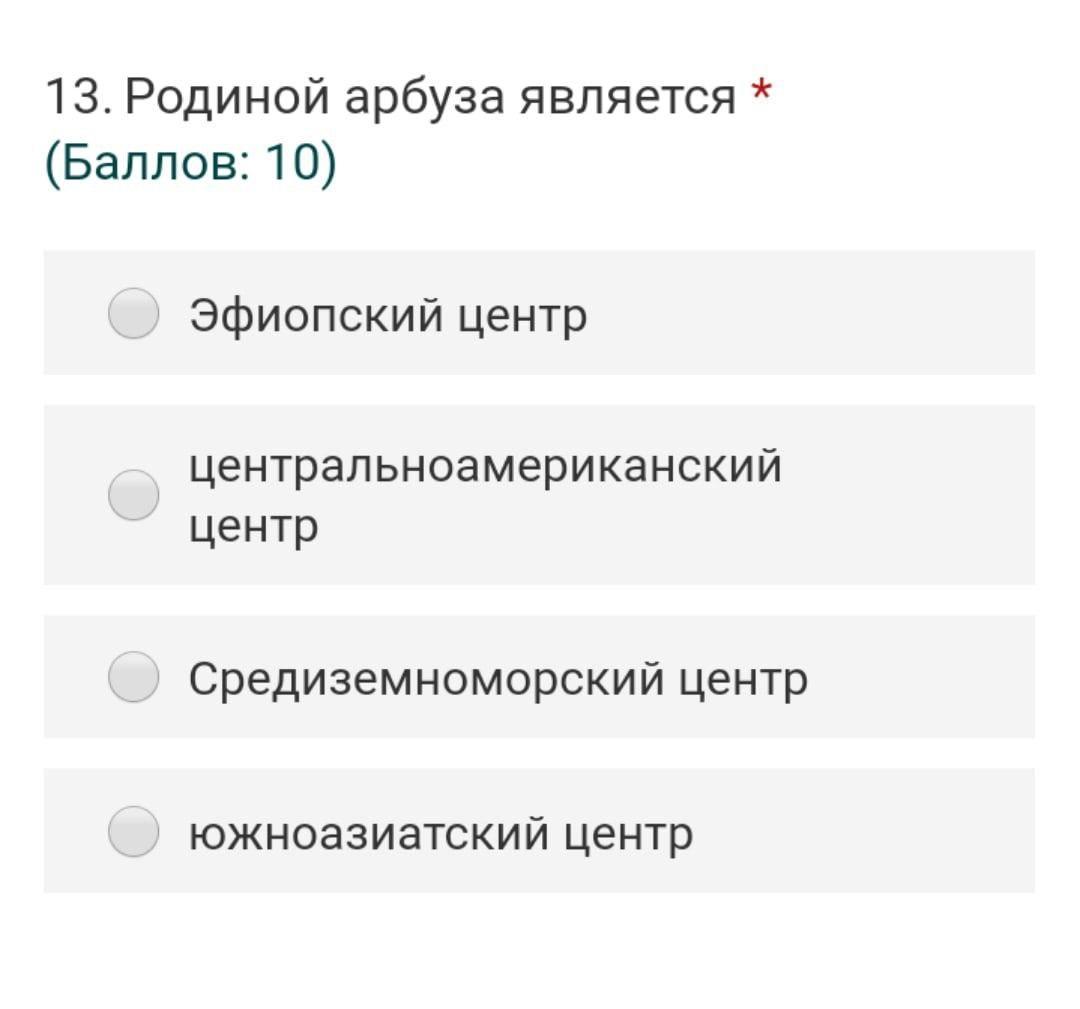Mark the южноазиатский центр radio circle

coord(134,831)
